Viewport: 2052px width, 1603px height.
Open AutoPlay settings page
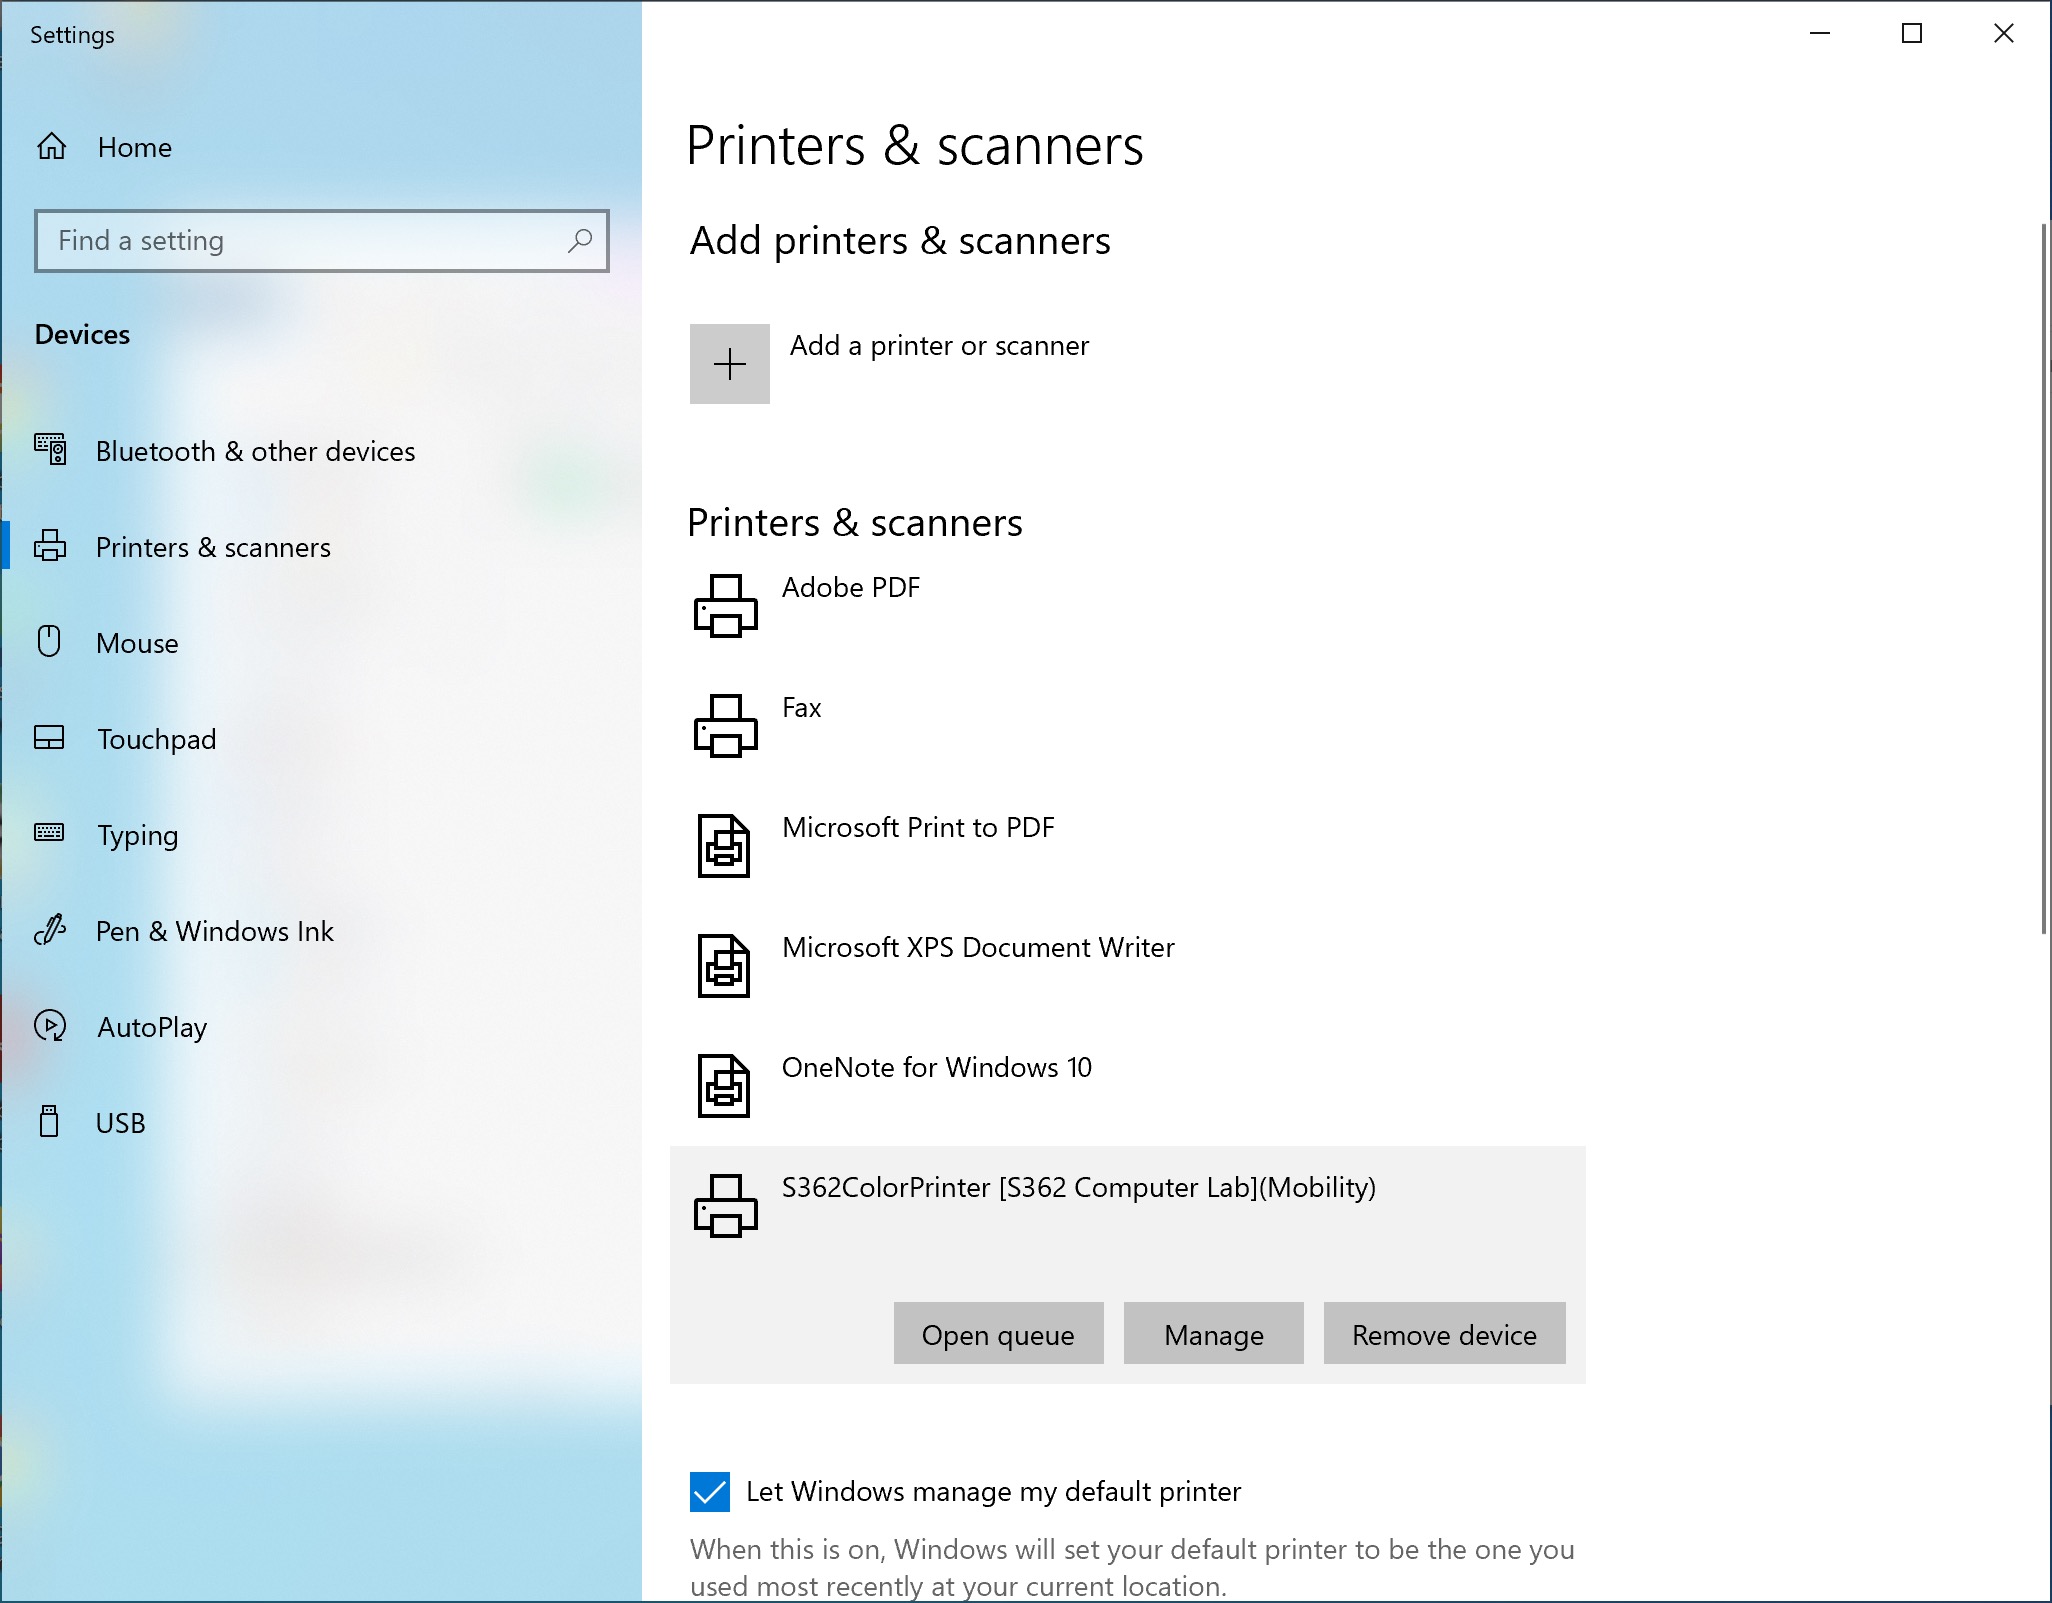point(152,1027)
